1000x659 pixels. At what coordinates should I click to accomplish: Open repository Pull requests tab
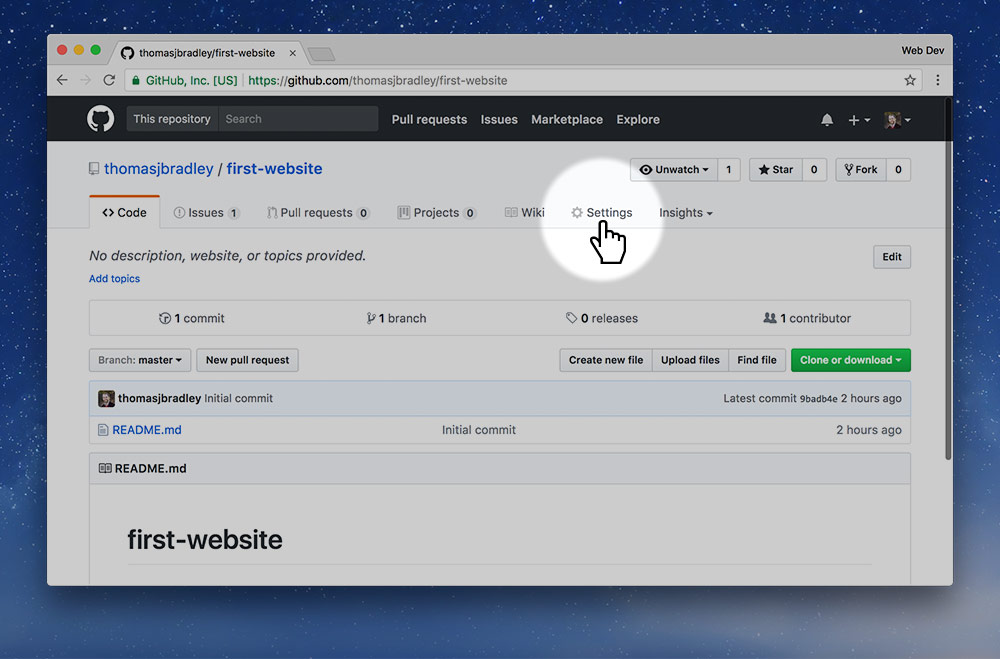pos(318,212)
